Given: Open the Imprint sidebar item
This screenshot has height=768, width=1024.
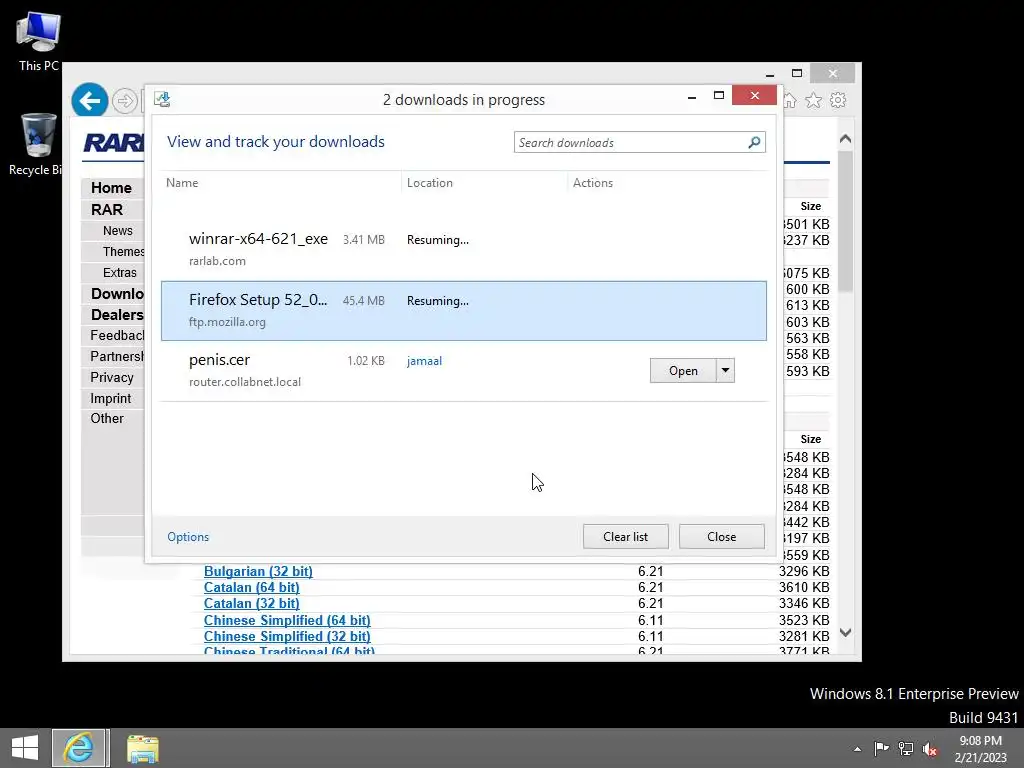Looking at the screenshot, I should pyautogui.click(x=110, y=398).
